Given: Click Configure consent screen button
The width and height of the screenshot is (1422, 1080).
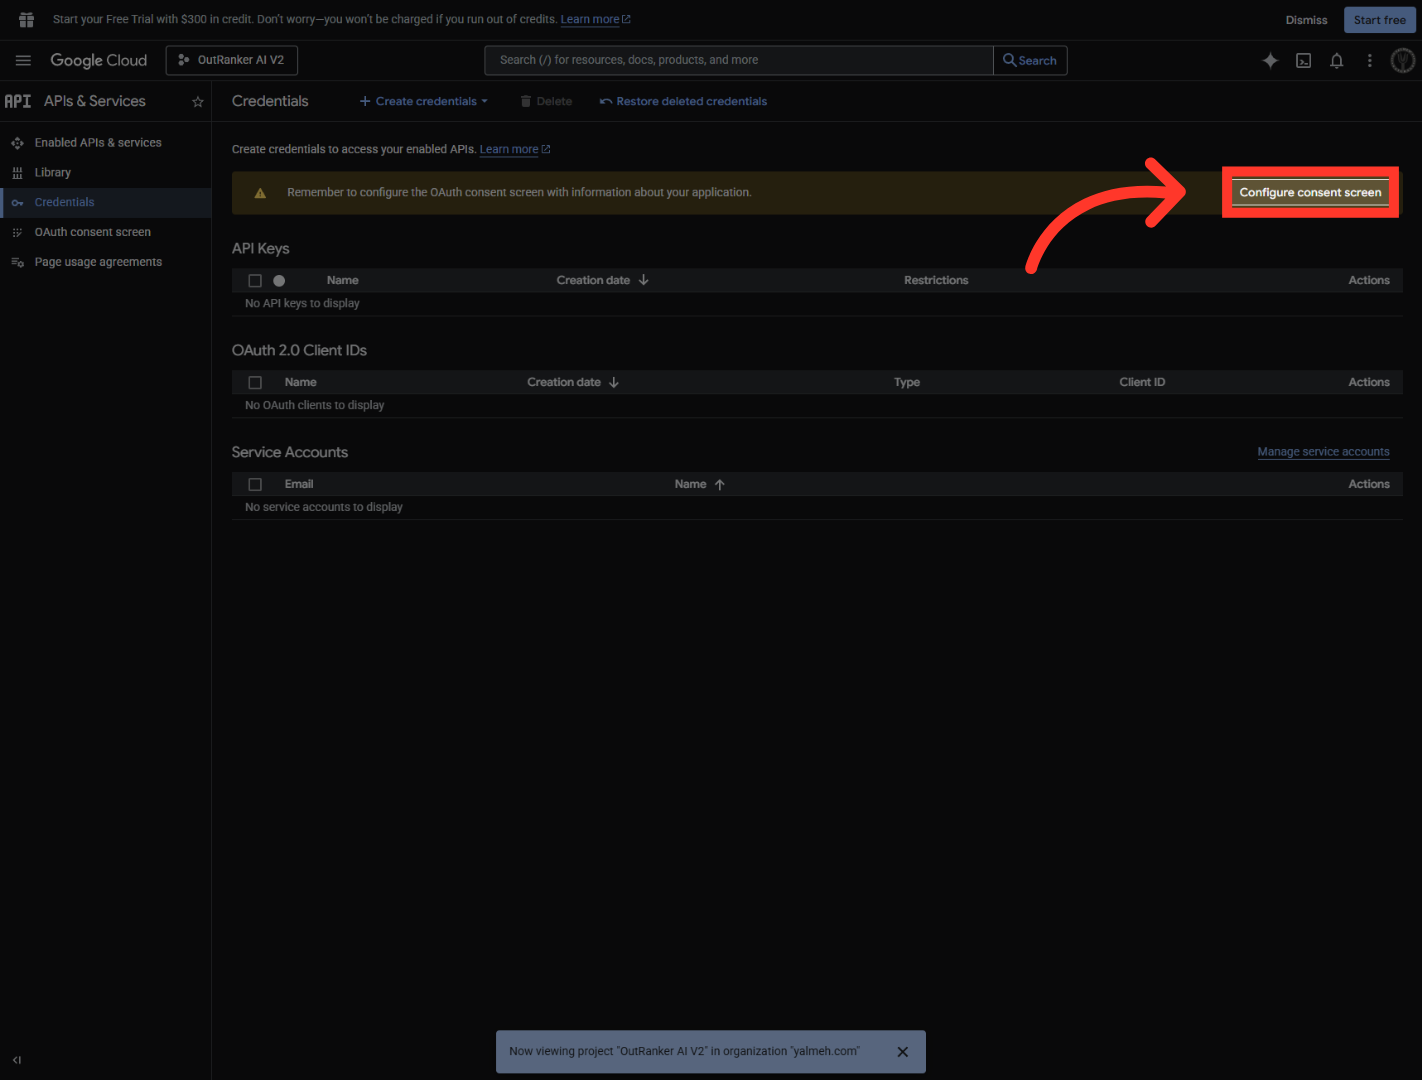Looking at the screenshot, I should point(1310,193).
